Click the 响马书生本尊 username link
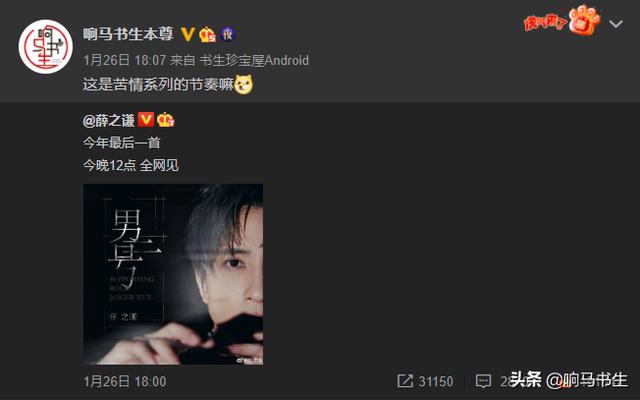Screen dimensions: 640x400 [x=128, y=34]
